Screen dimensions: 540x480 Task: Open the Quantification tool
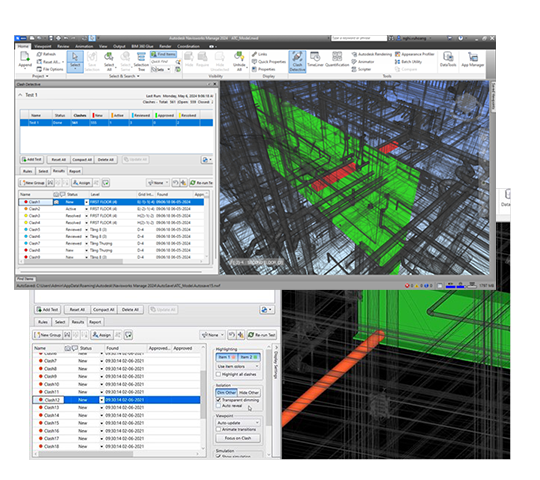pos(337,60)
